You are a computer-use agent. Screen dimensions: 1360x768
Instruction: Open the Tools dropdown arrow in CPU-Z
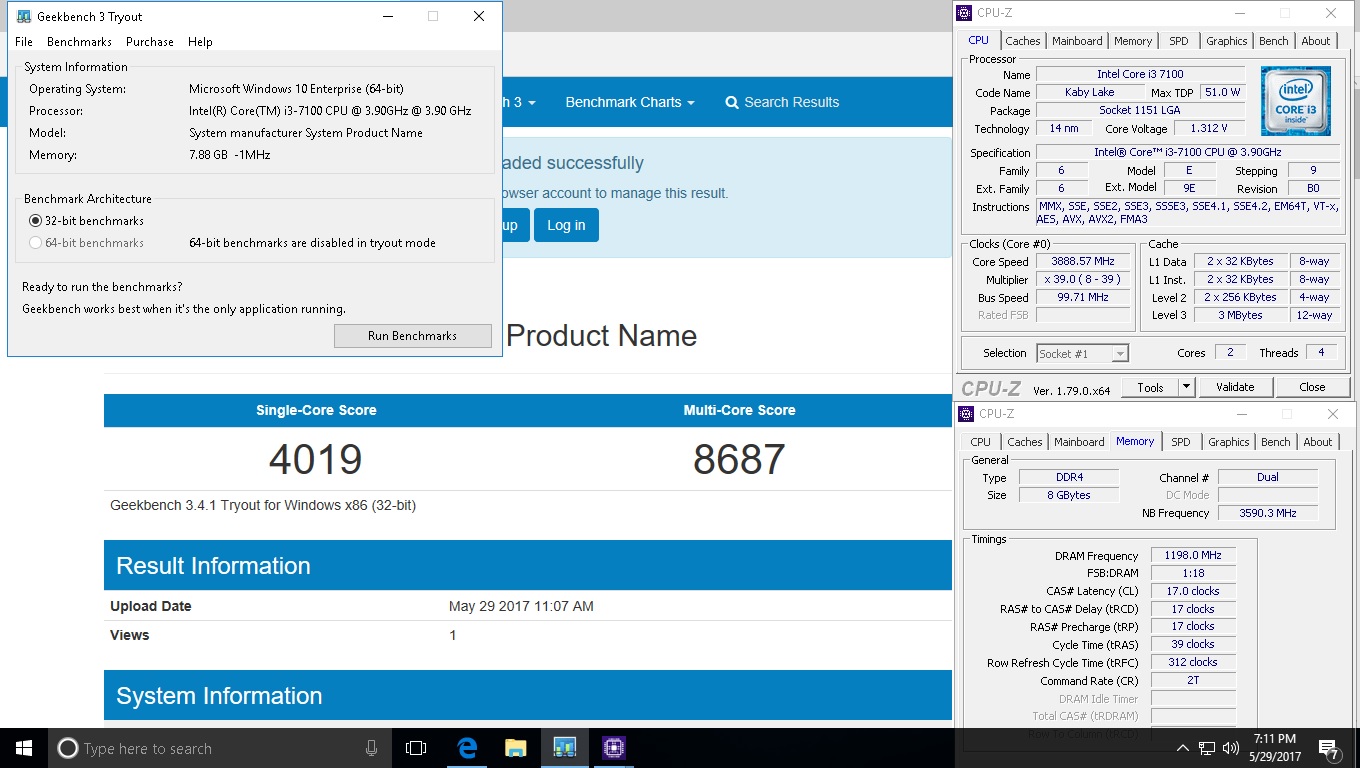1187,387
